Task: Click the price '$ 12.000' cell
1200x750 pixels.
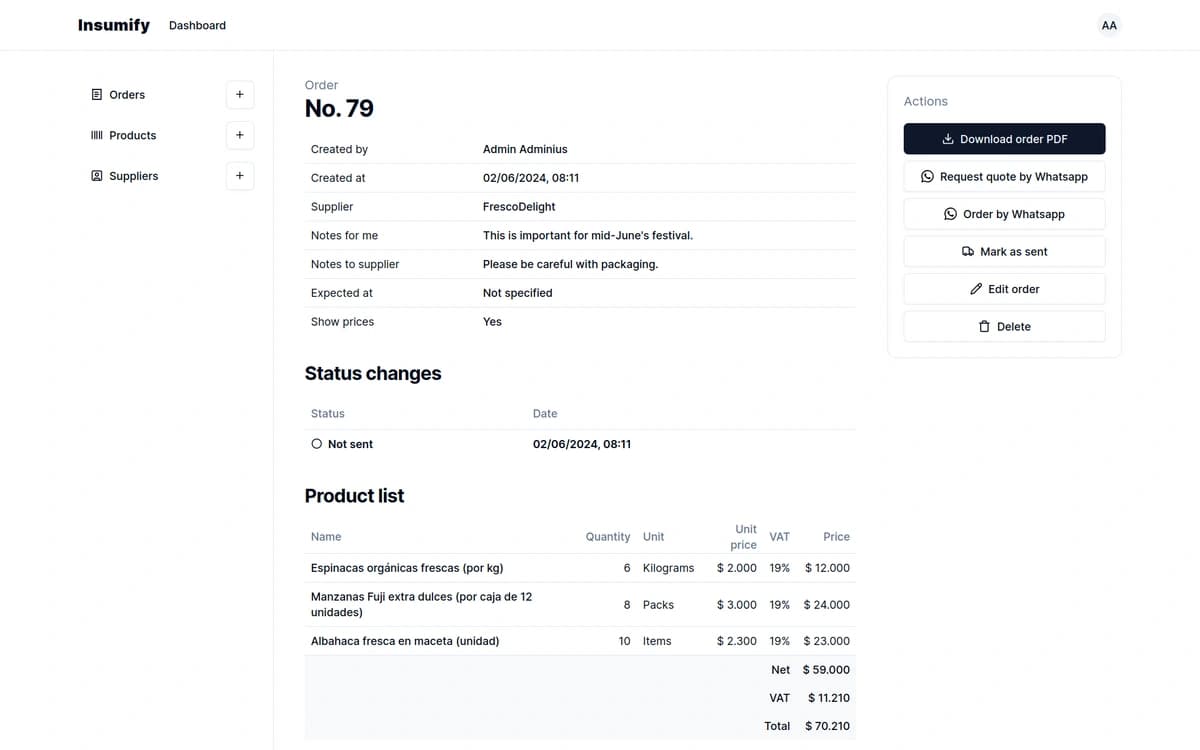Action: click(827, 568)
